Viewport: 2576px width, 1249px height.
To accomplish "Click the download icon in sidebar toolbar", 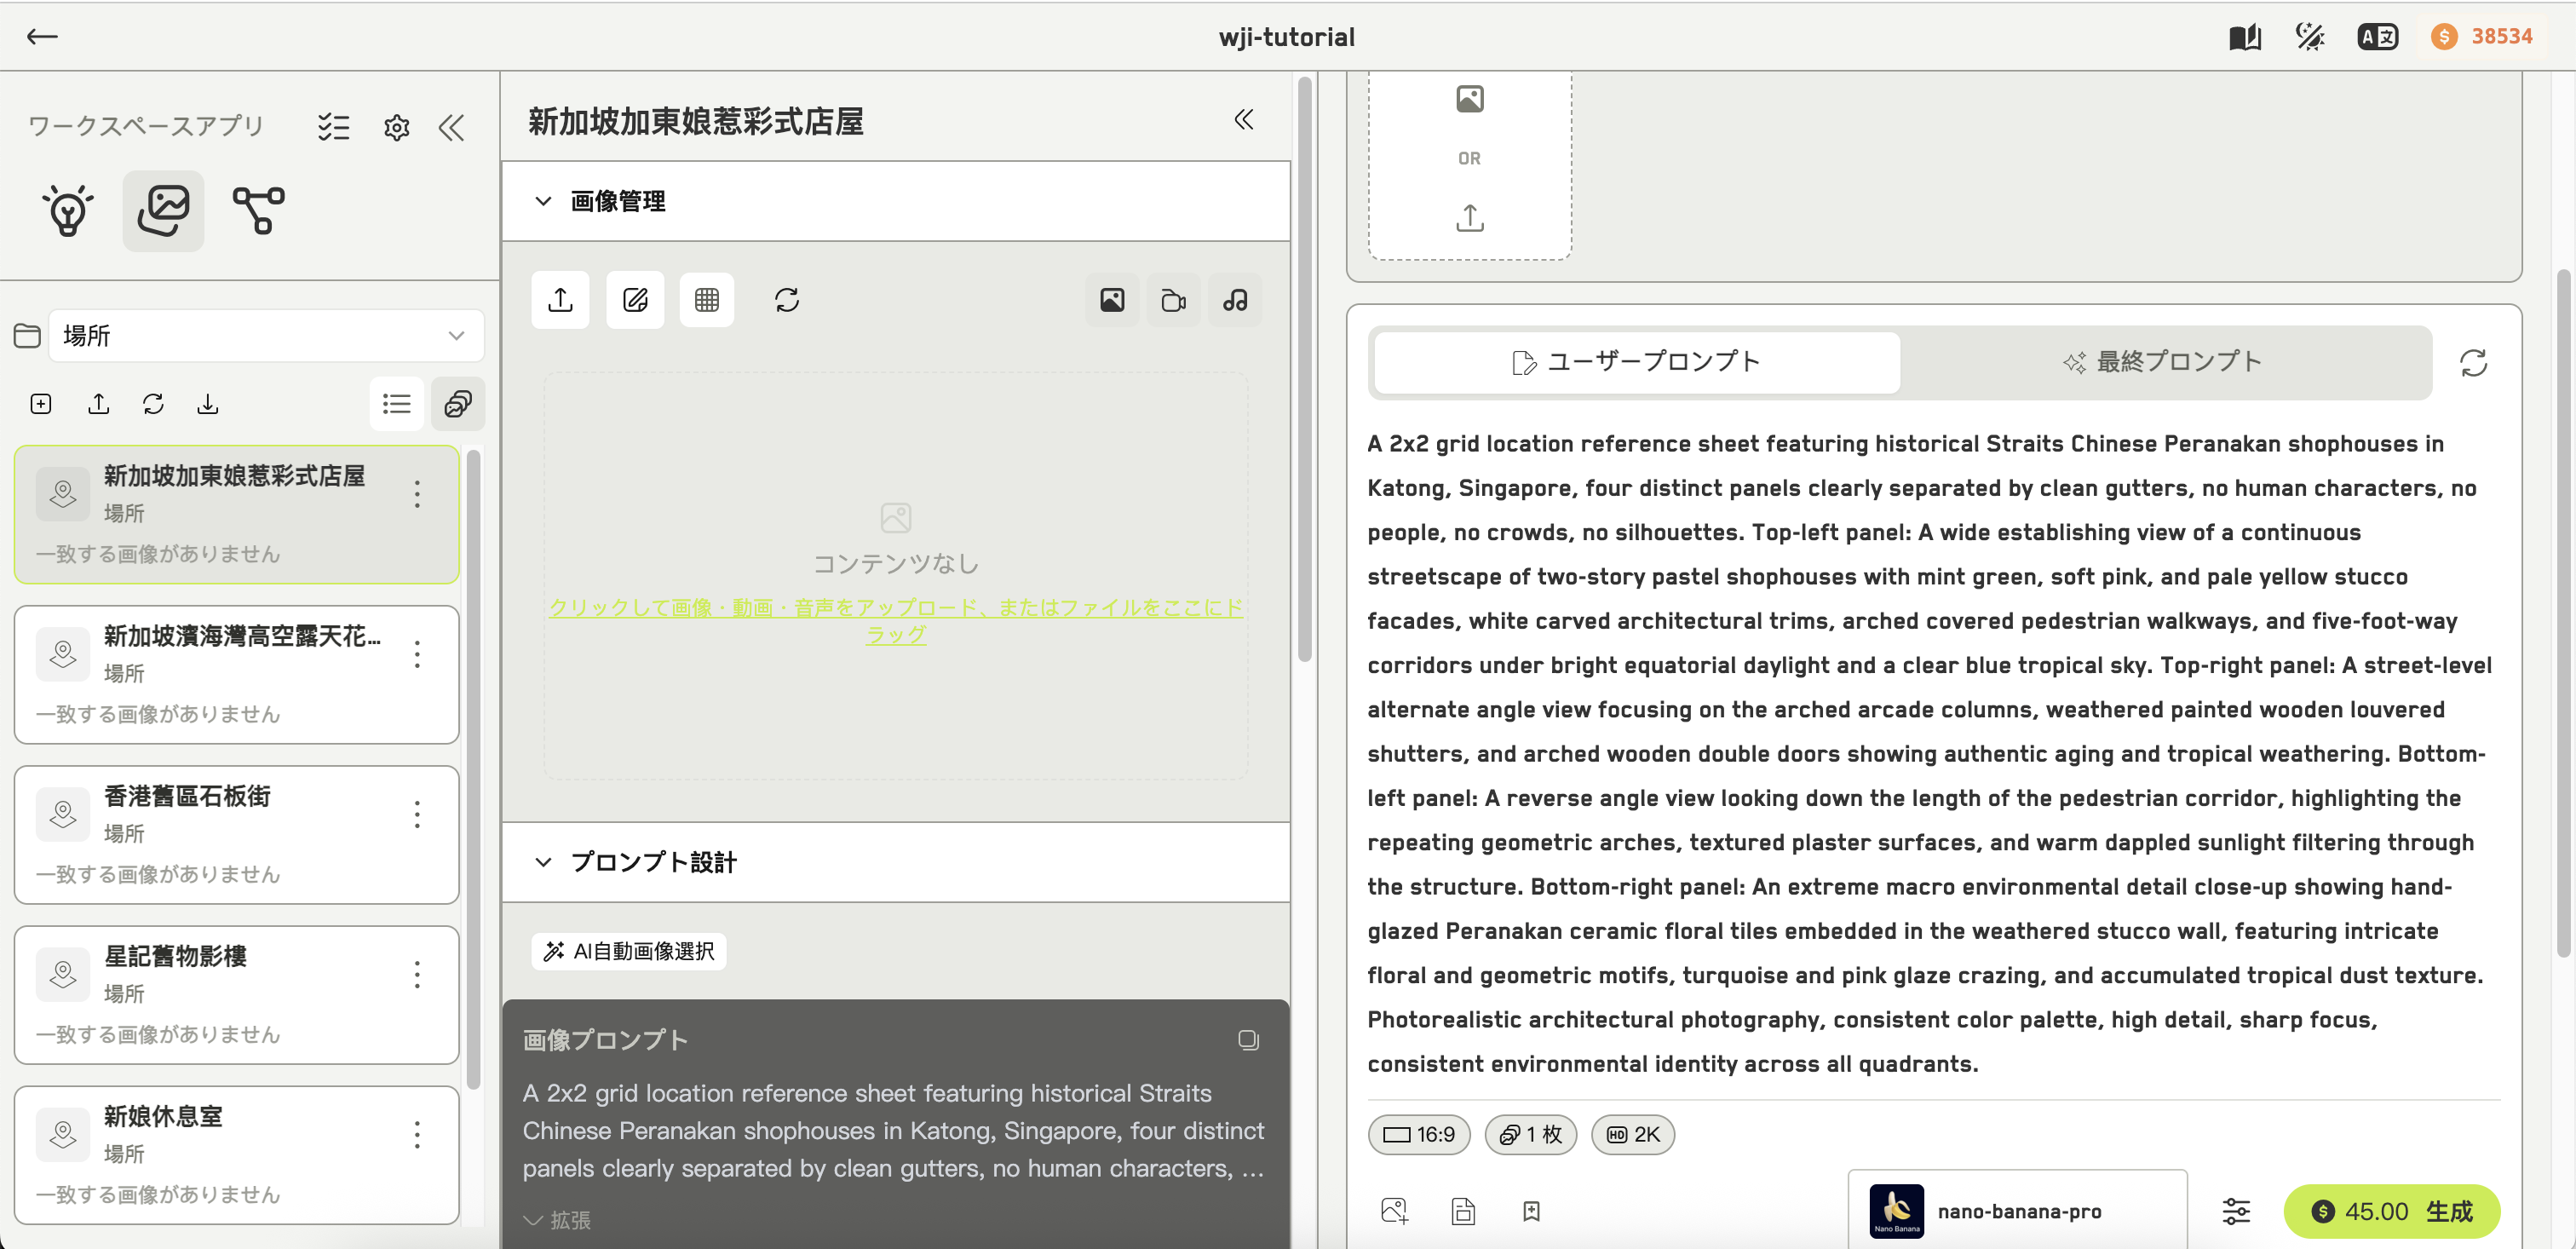I will [208, 404].
